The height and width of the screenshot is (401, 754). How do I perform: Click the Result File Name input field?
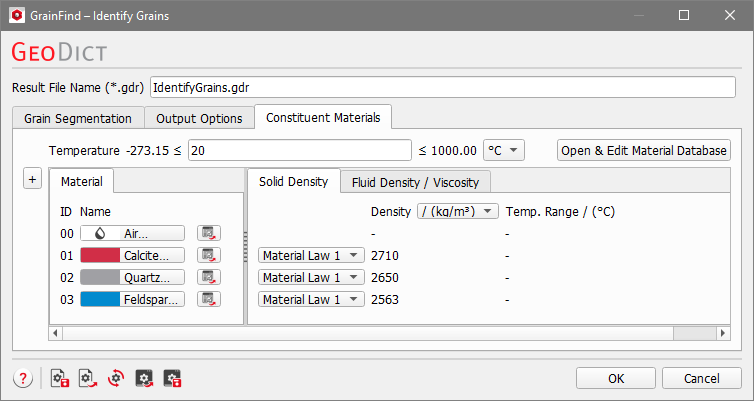point(443,87)
